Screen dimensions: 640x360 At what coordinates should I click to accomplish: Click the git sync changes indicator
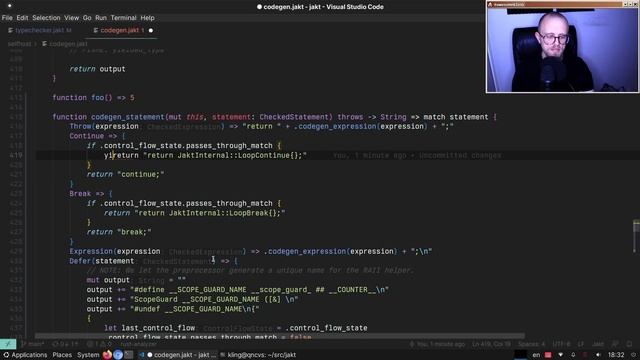pyautogui.click(x=65, y=344)
